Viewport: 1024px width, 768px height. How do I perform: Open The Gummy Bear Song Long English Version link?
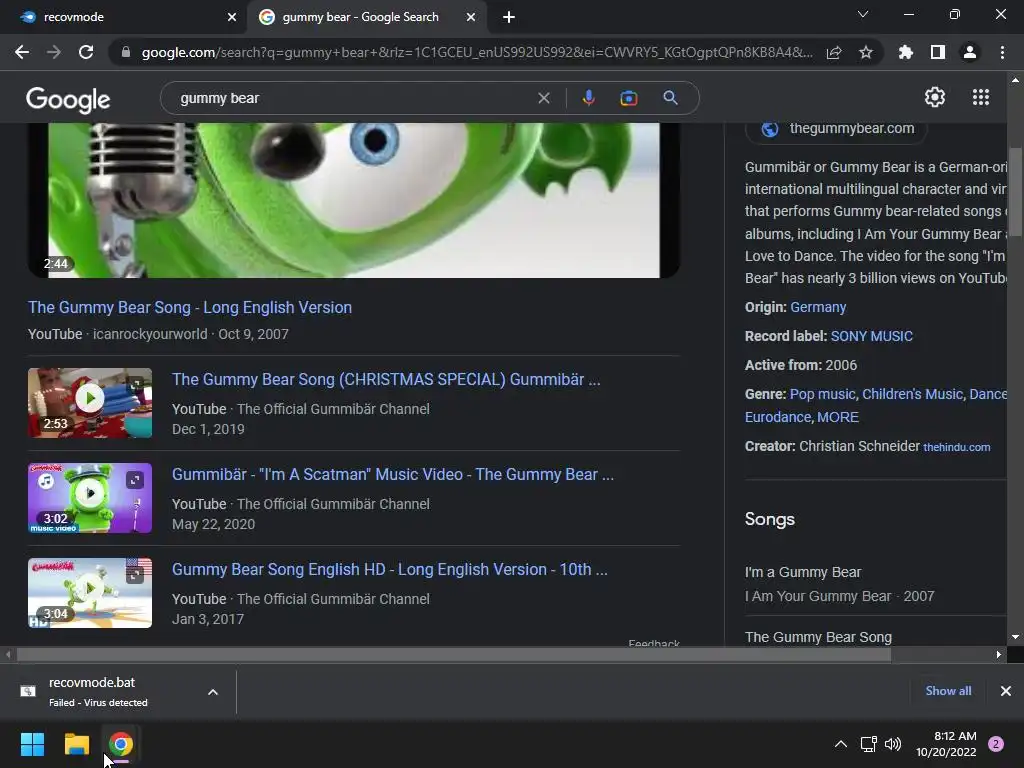tap(189, 307)
